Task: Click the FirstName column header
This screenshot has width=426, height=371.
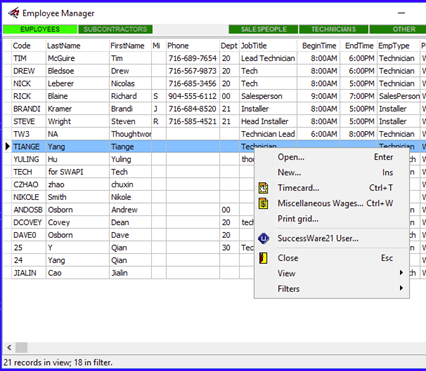Action: 130,46
